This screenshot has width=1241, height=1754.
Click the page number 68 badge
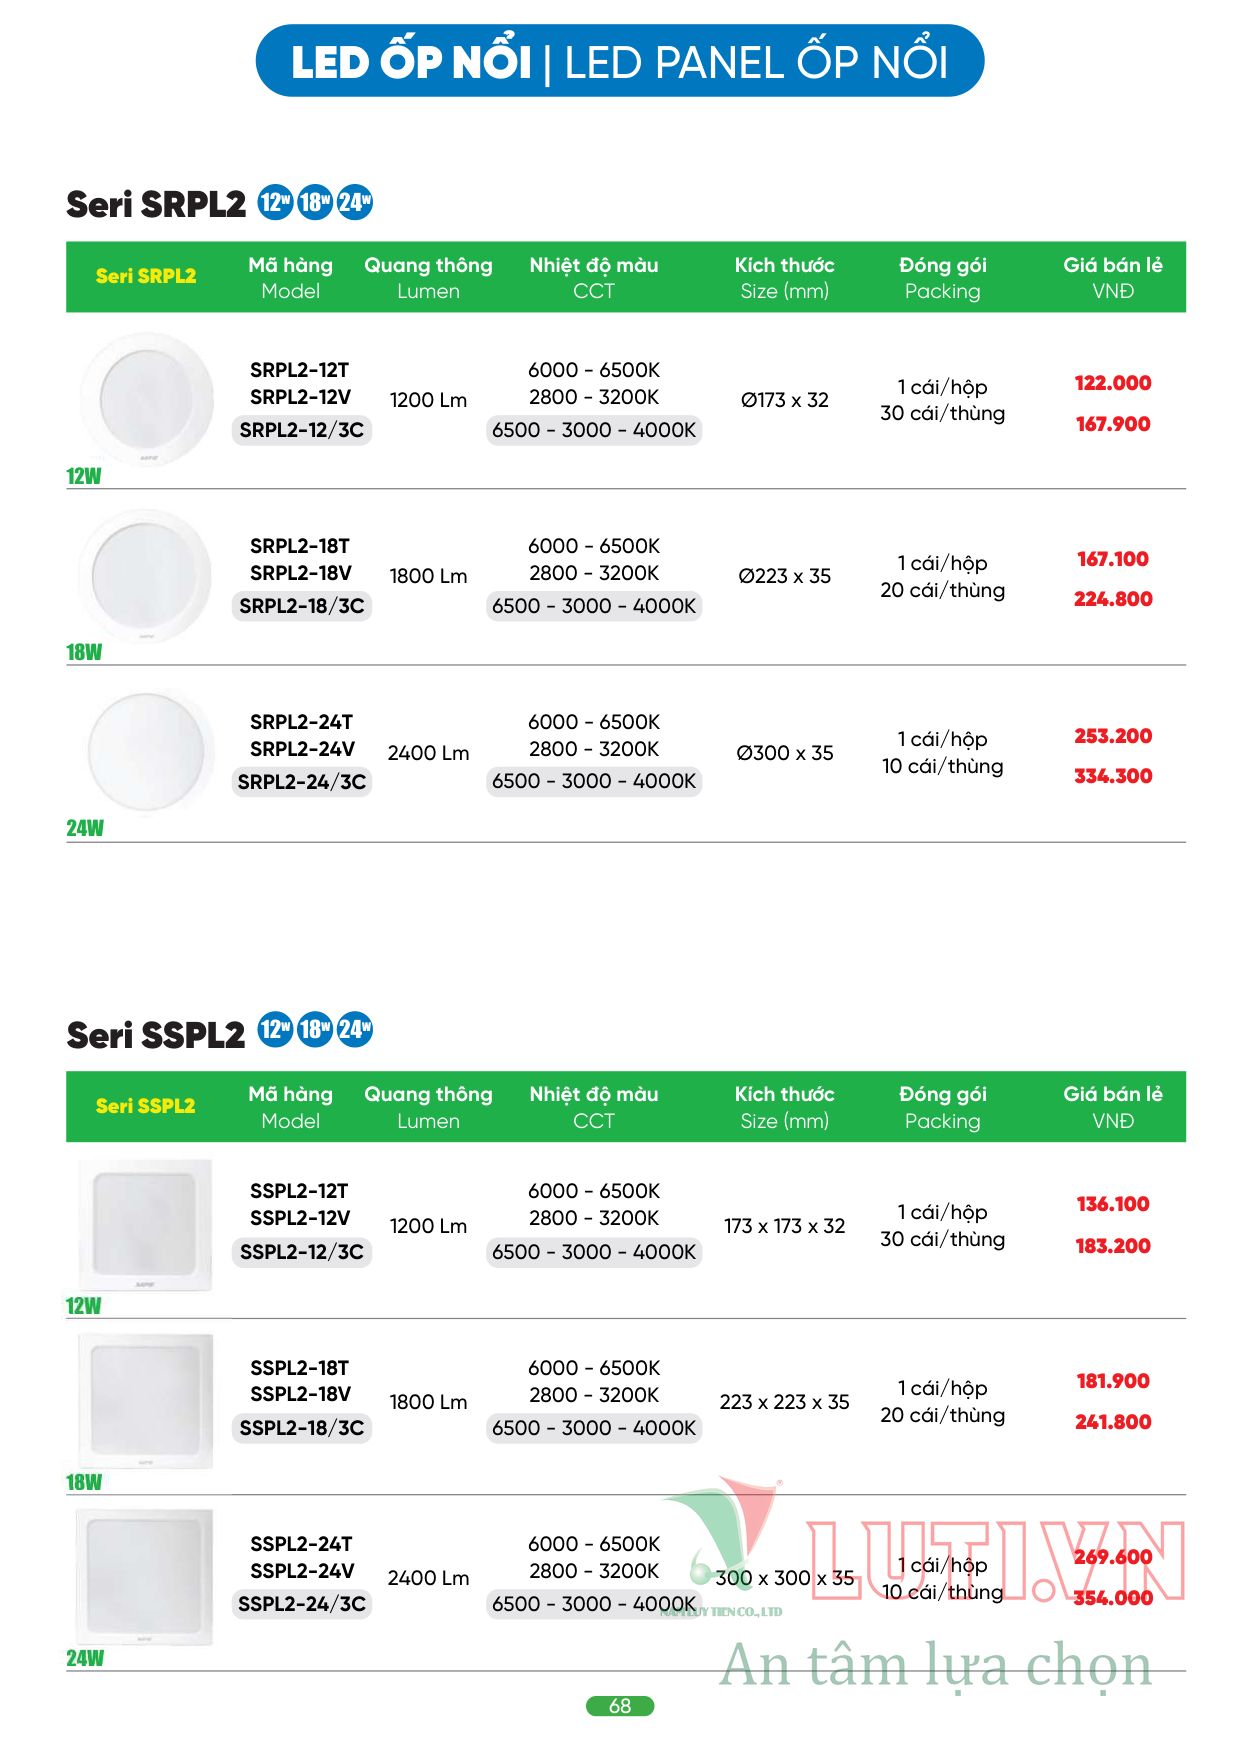pos(620,1706)
